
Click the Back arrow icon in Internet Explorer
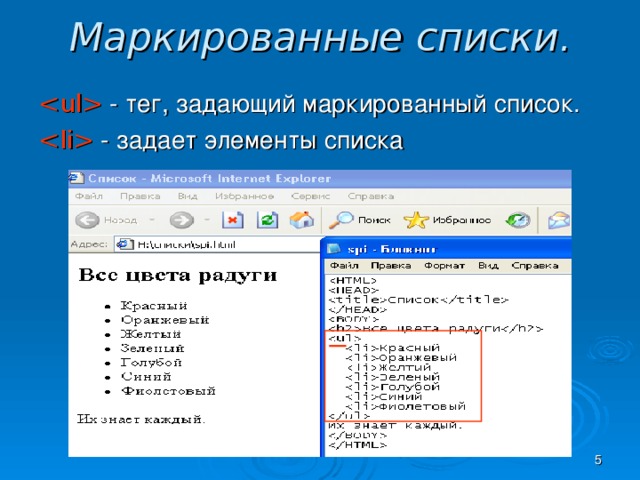click(87, 220)
